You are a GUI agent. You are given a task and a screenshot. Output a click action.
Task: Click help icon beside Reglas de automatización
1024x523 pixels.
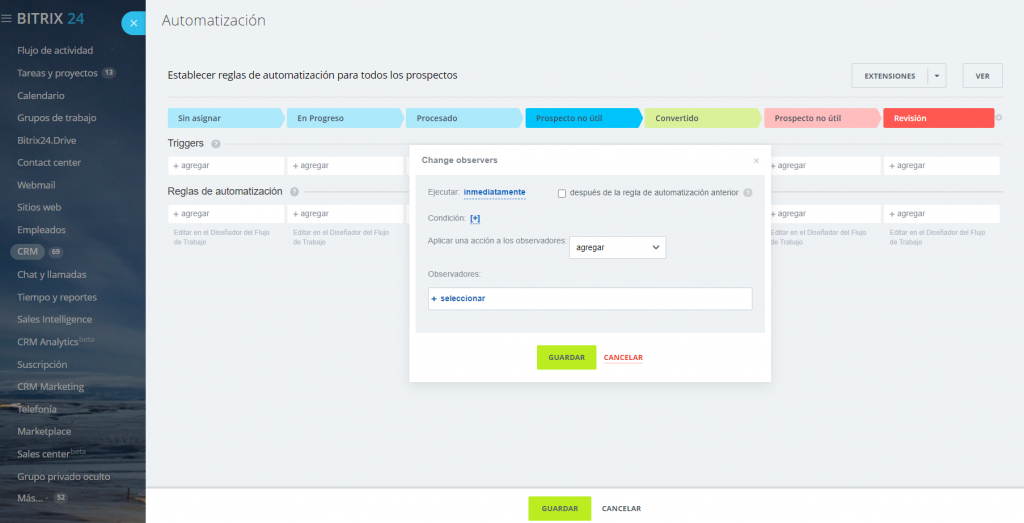pos(294,191)
